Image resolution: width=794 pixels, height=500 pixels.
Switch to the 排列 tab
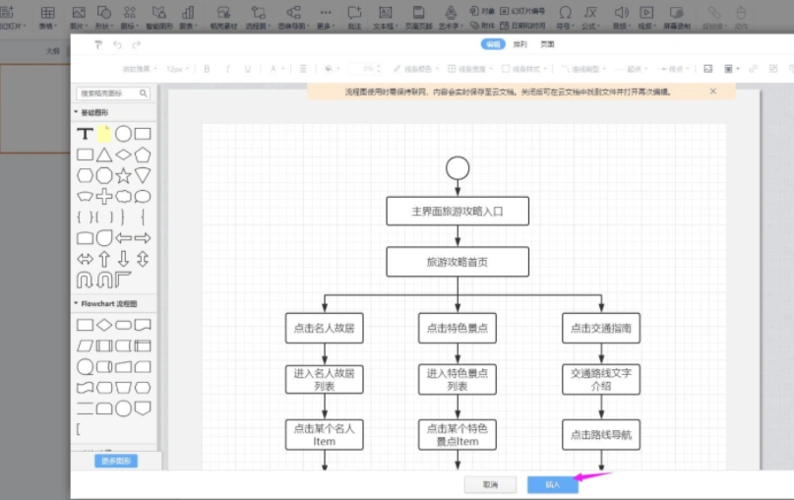coord(520,45)
